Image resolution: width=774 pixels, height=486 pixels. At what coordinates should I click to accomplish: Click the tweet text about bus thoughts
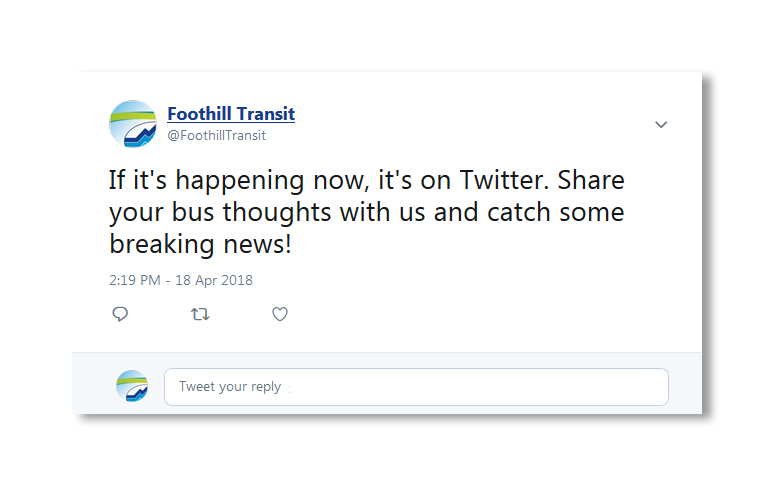click(x=366, y=213)
